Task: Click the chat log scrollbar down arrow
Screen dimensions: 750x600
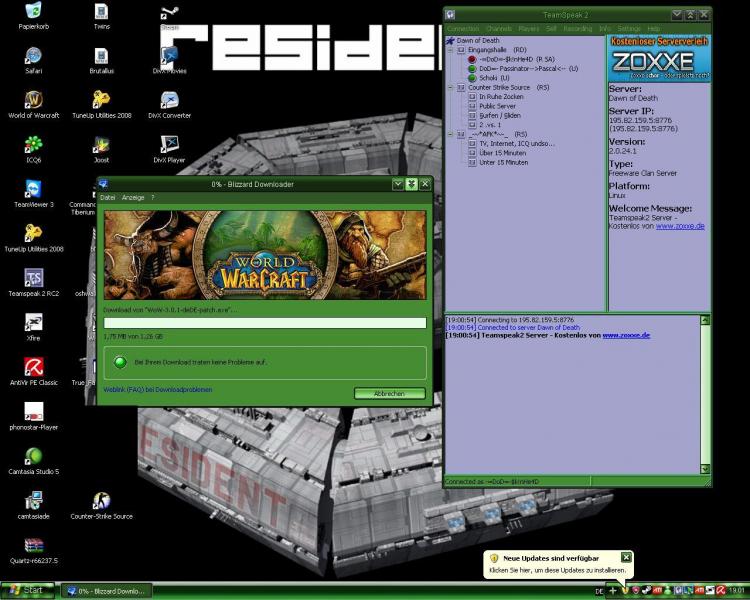Action: pyautogui.click(x=705, y=469)
